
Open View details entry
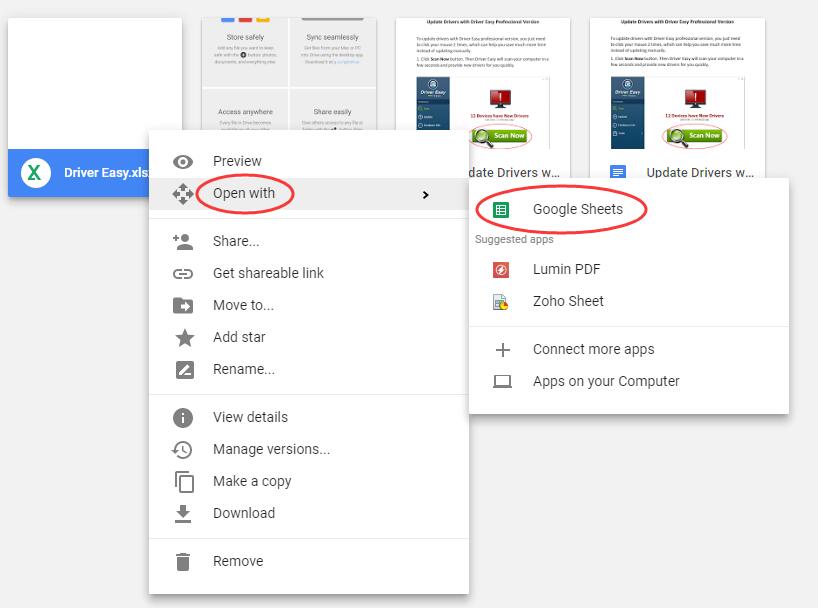coord(250,418)
